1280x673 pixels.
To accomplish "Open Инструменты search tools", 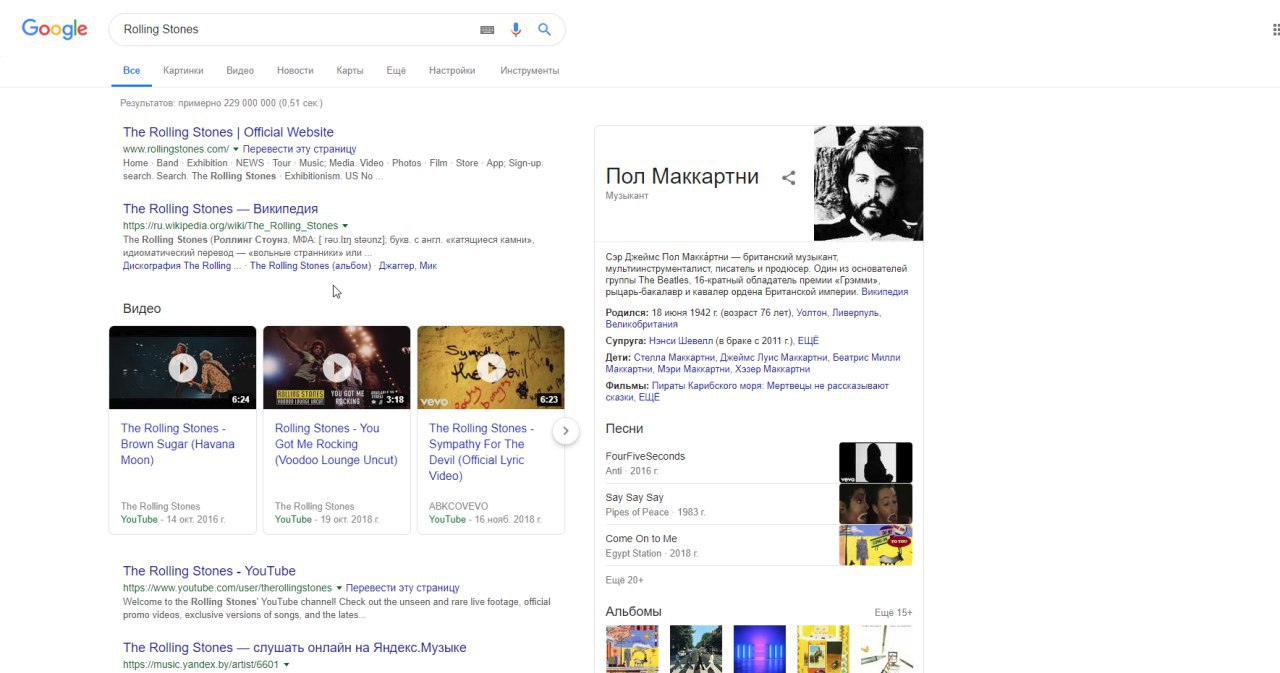I will tap(530, 71).
